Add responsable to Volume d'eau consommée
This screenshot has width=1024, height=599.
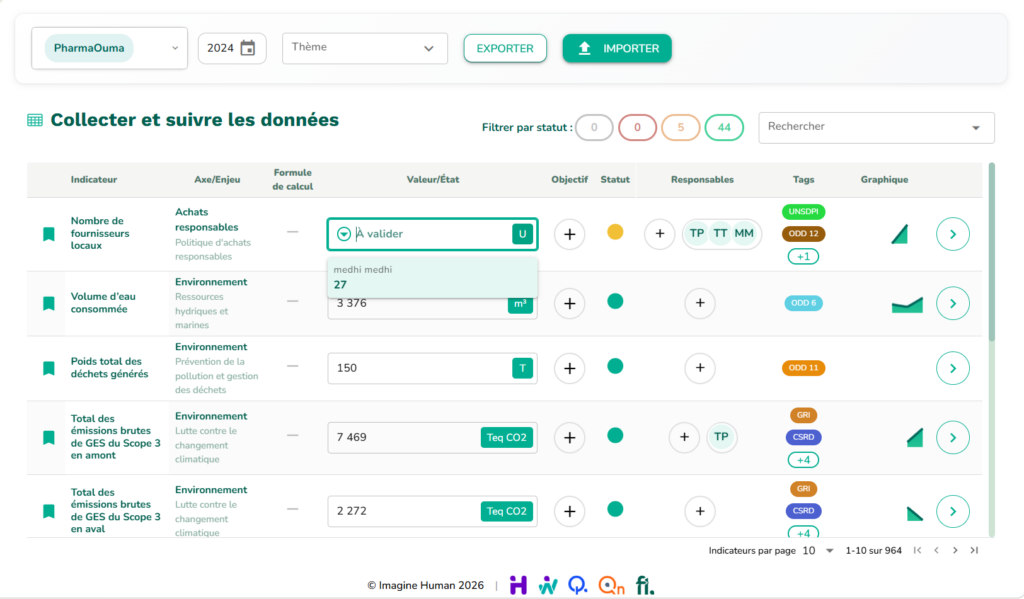tap(700, 302)
